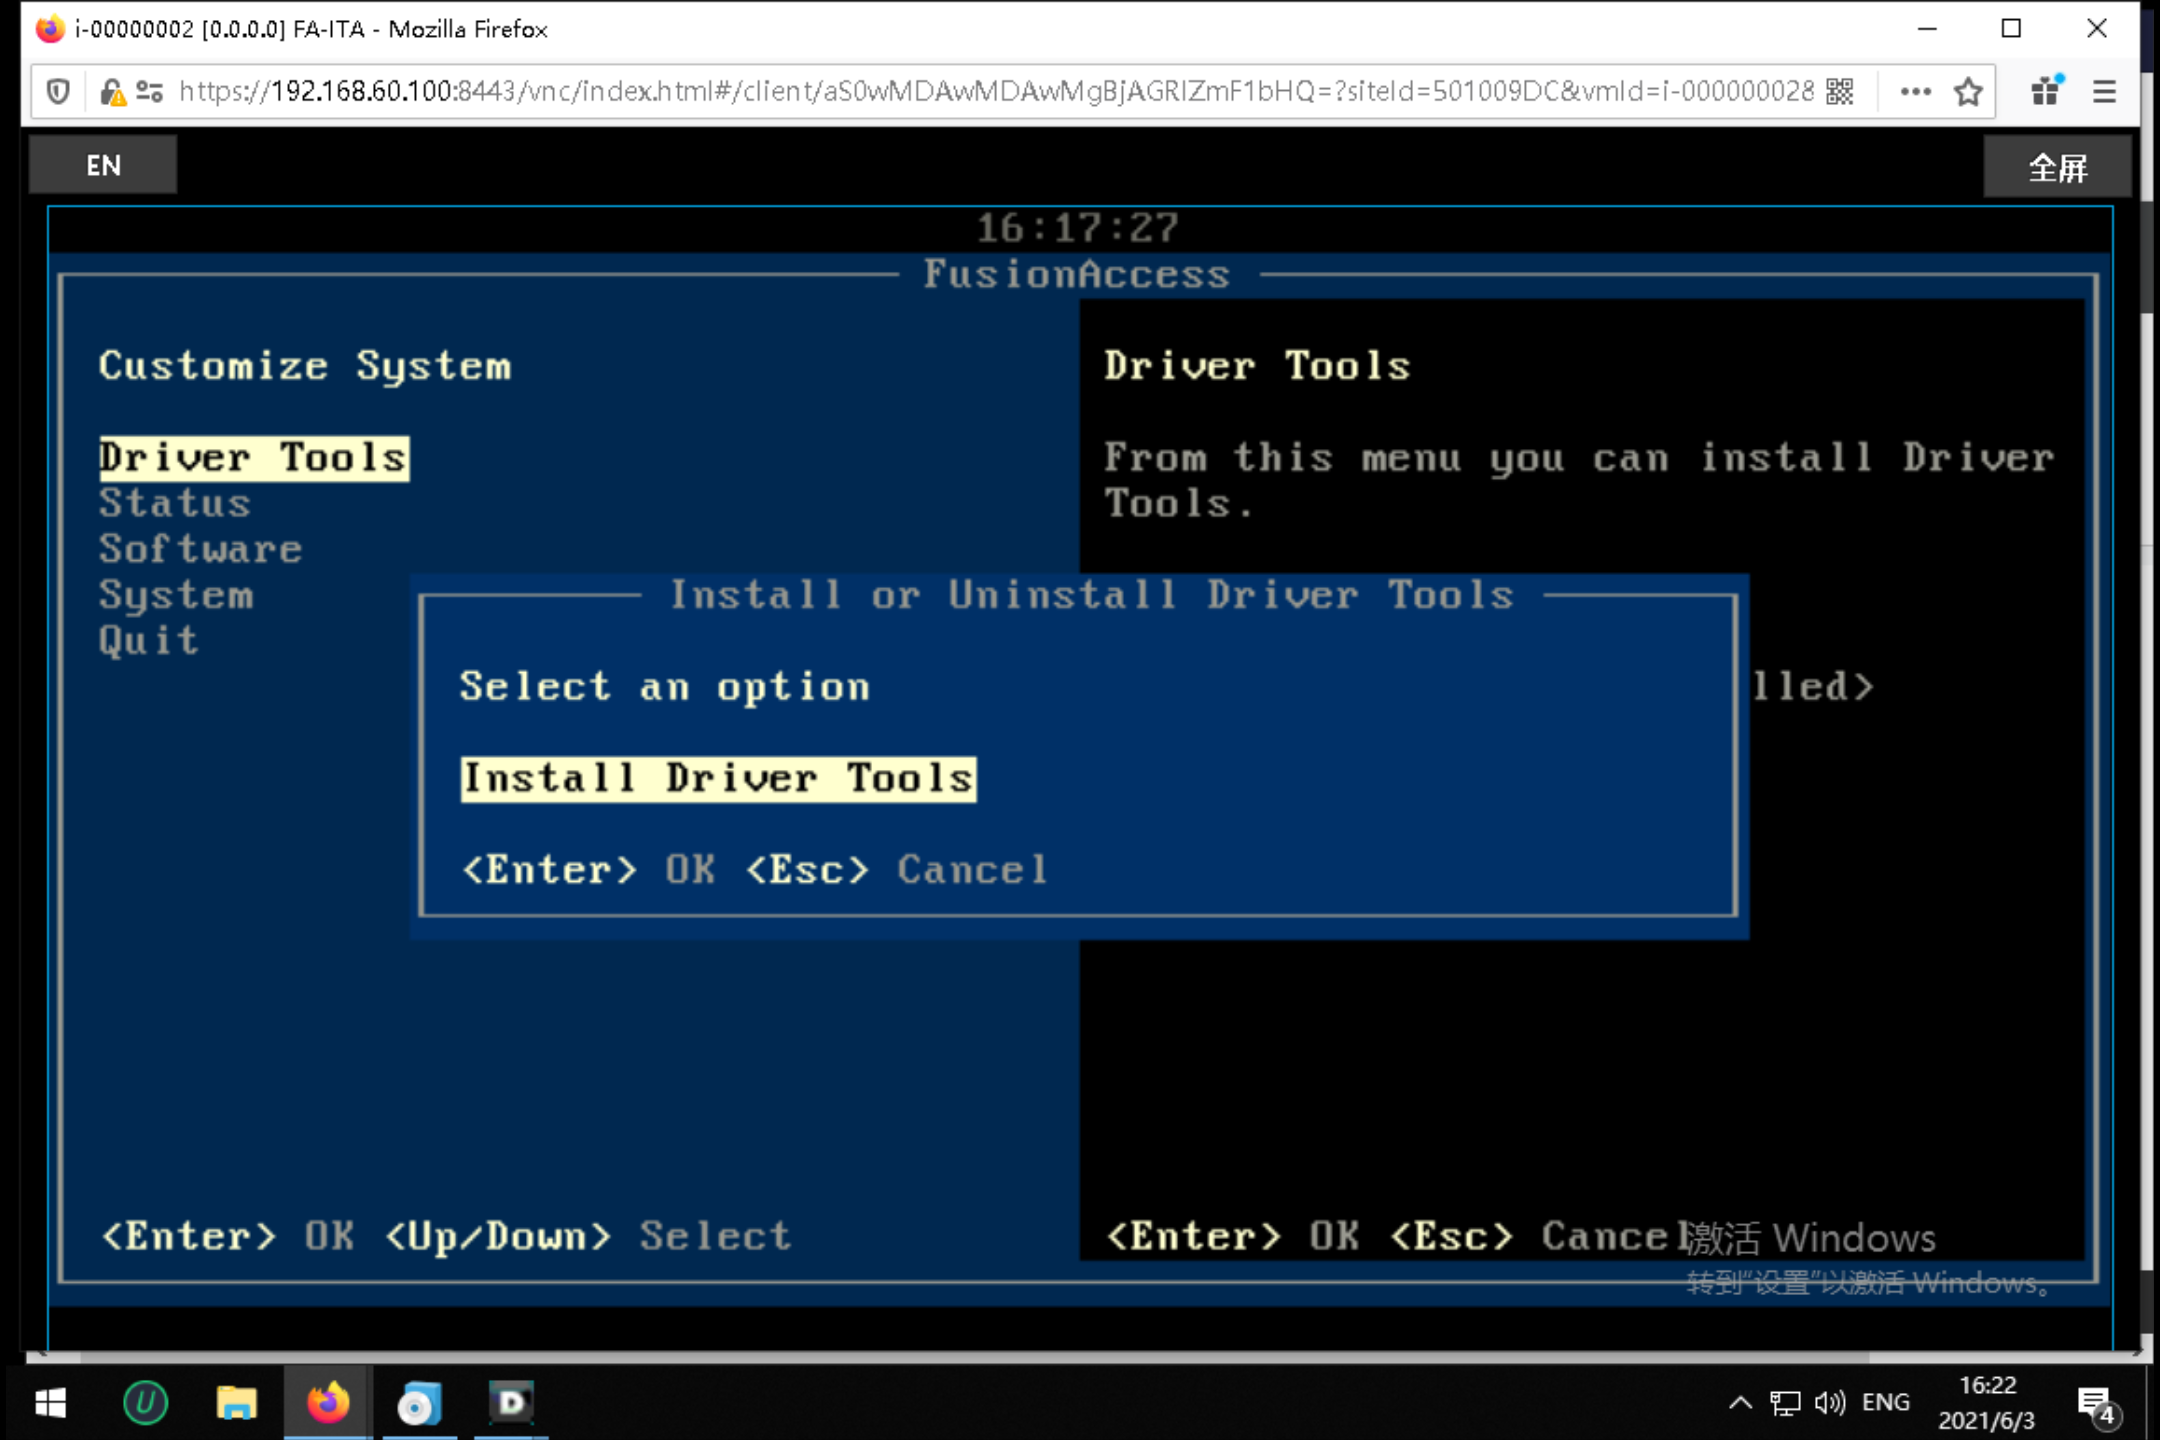The height and width of the screenshot is (1440, 2160).
Task: Expand the hidden system tray icons chevron
Action: pos(1740,1403)
